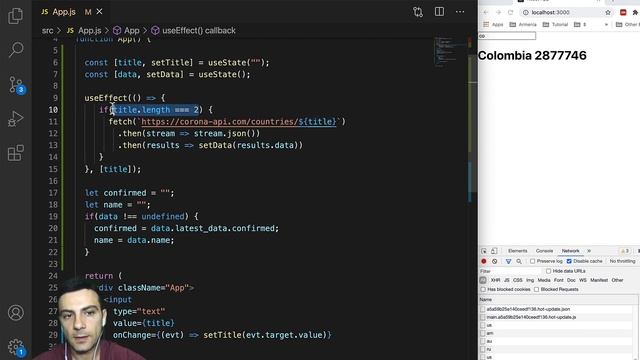The height and width of the screenshot is (360, 640).
Task: Show more DevTools tabs chevron
Action: point(589,251)
